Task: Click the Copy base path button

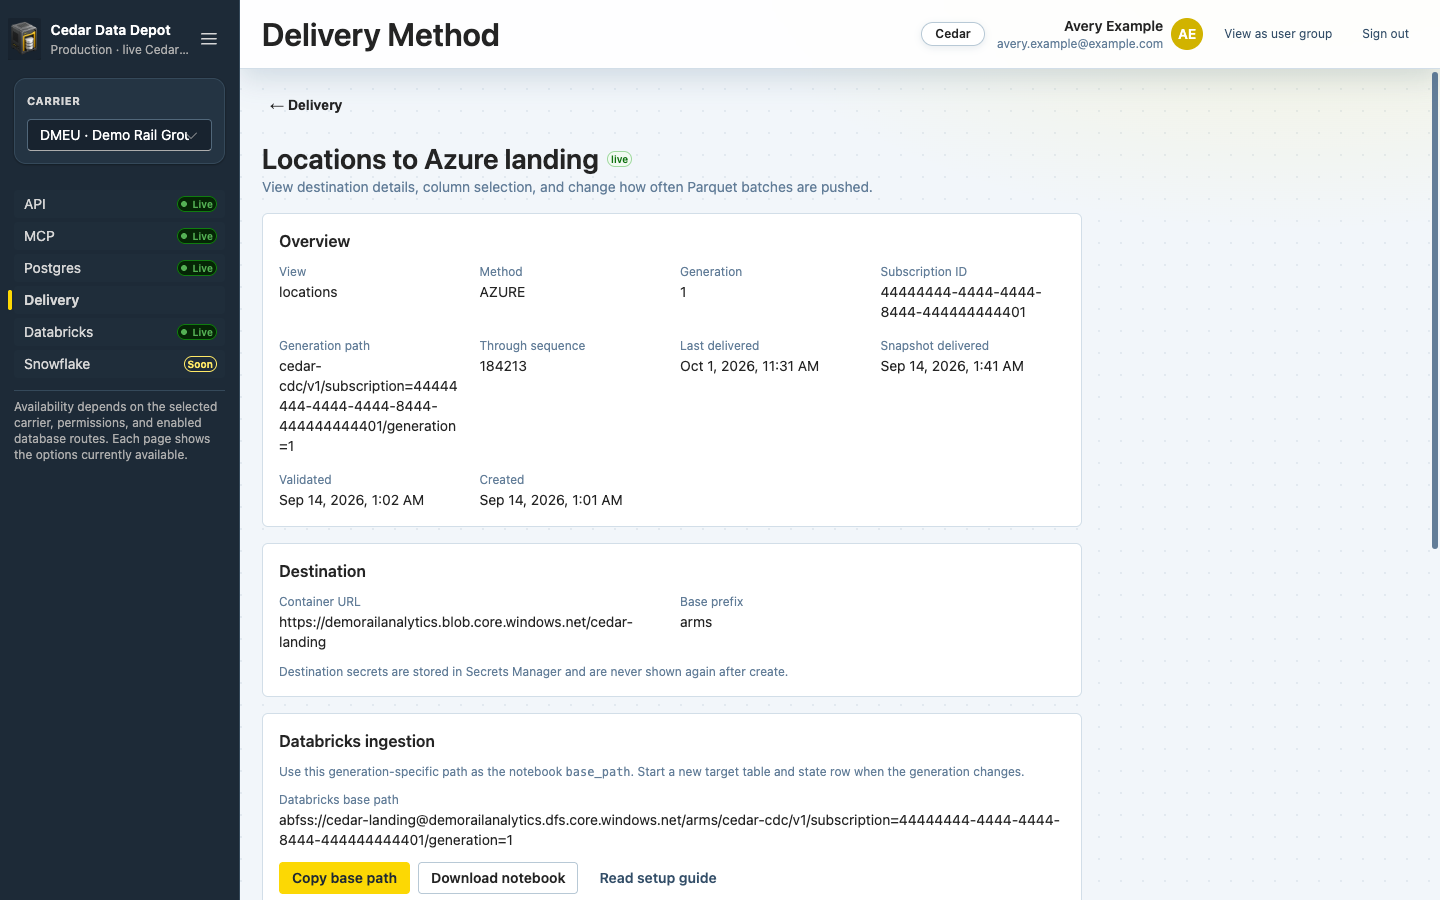Action: tap(344, 878)
